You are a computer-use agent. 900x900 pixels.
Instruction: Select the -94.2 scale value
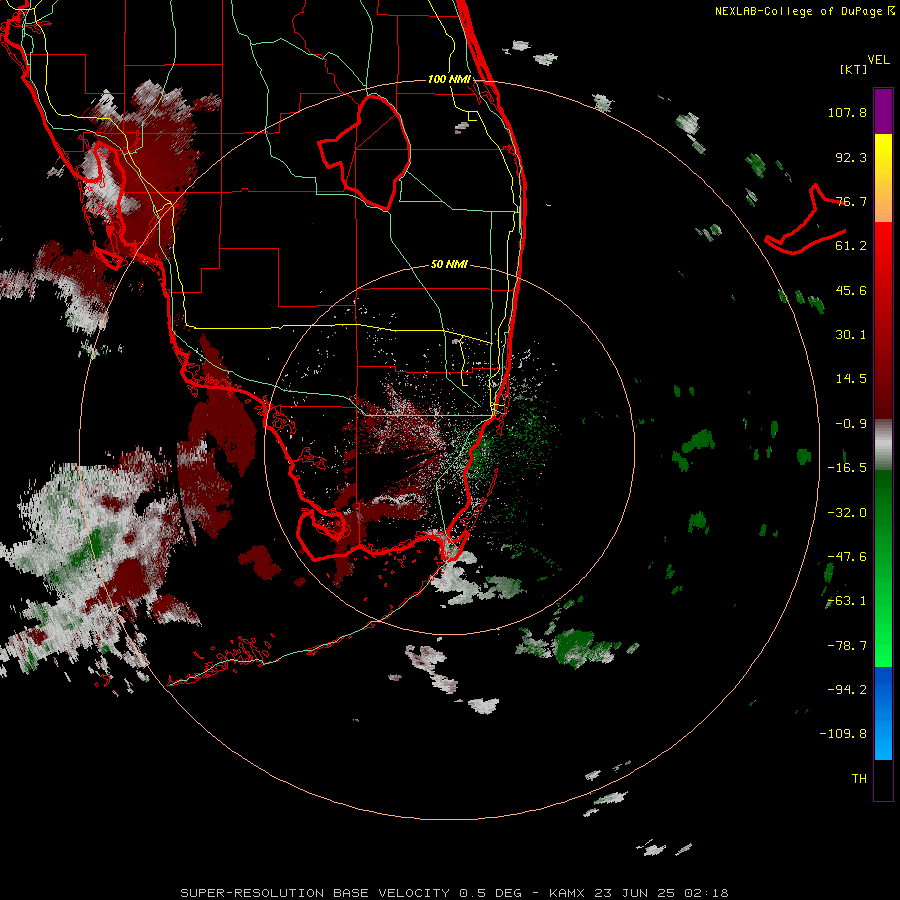pos(847,690)
